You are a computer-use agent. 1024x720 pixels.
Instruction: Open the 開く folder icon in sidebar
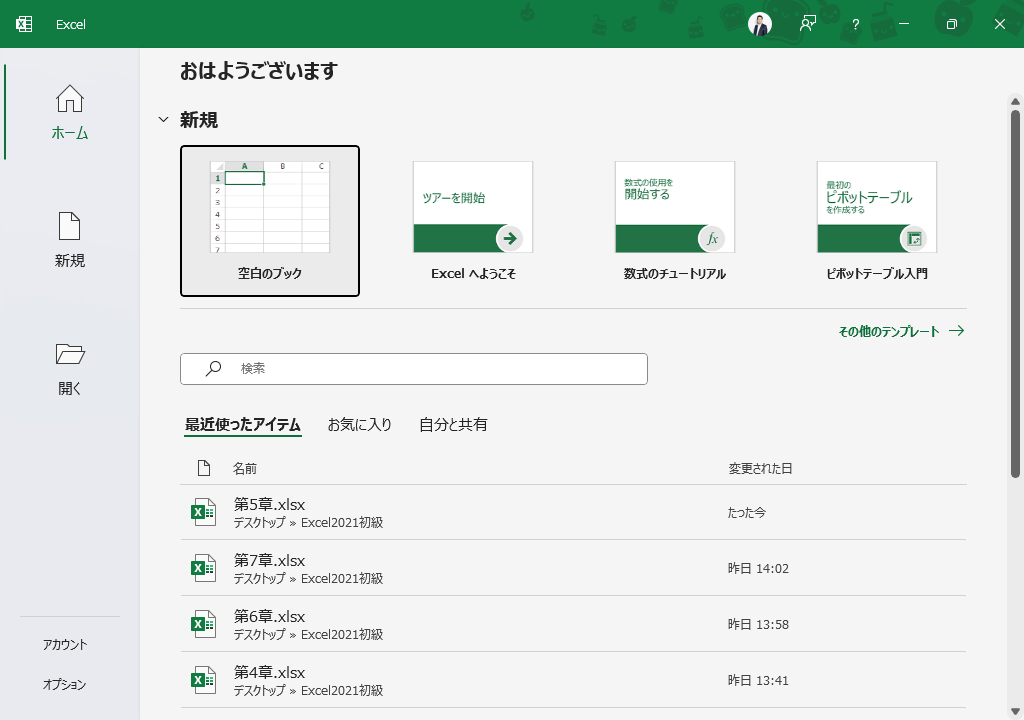(x=70, y=354)
